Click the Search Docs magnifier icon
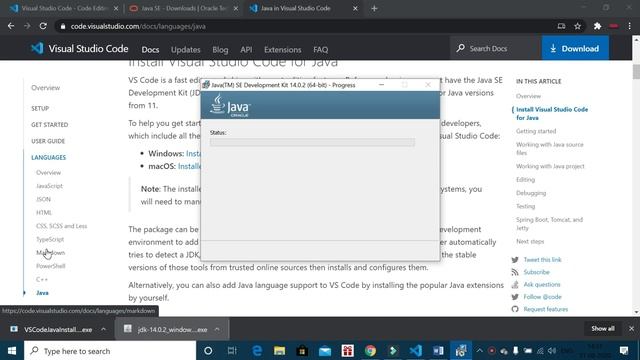Screen dimensions: 640x360 460,48
